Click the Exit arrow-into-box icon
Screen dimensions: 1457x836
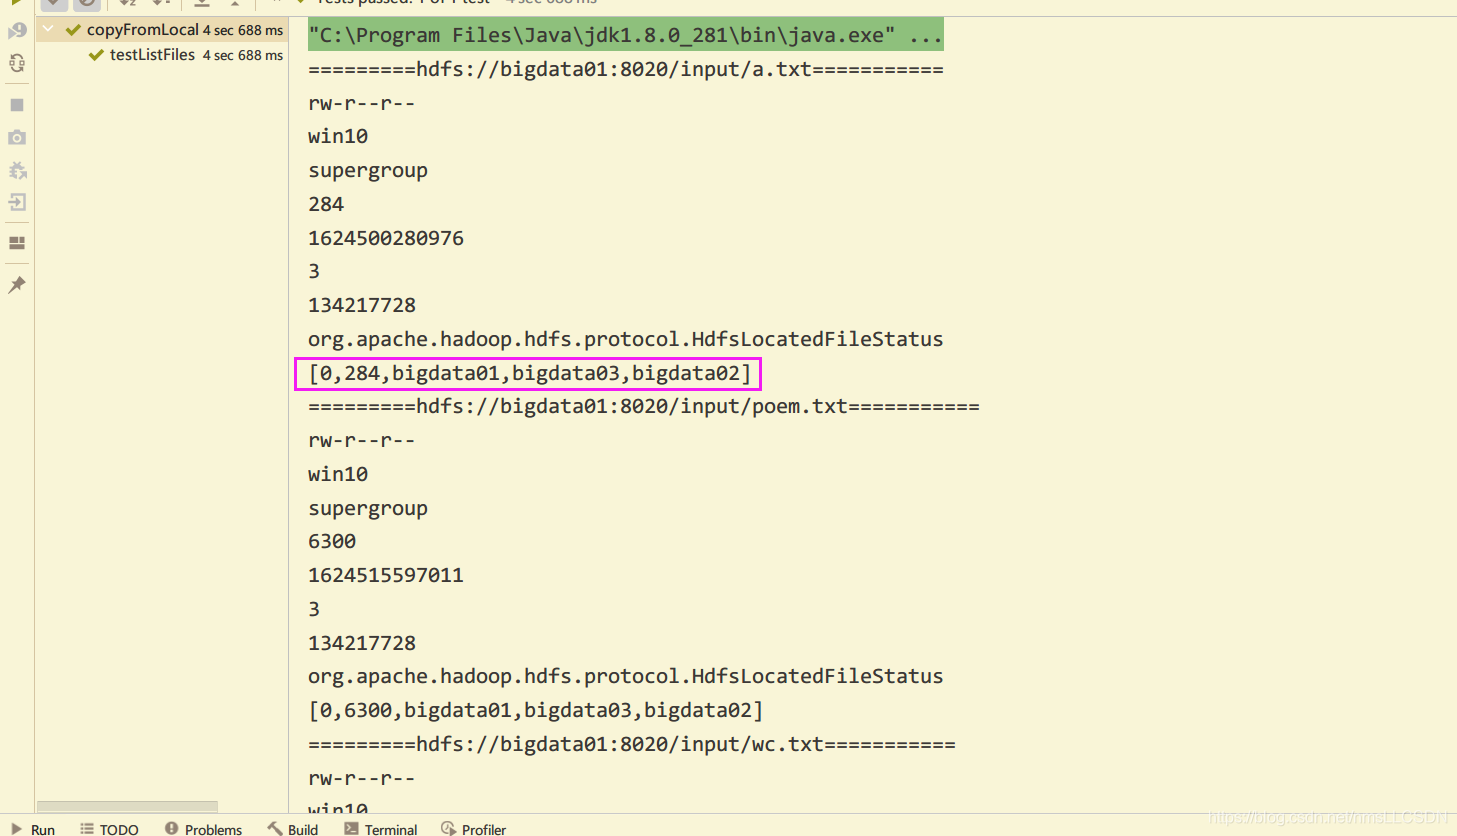point(17,202)
